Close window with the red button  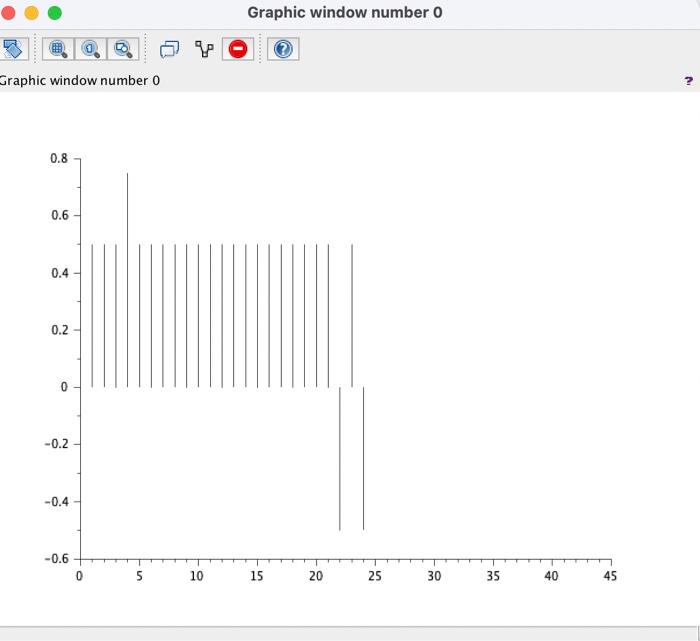pos(8,12)
